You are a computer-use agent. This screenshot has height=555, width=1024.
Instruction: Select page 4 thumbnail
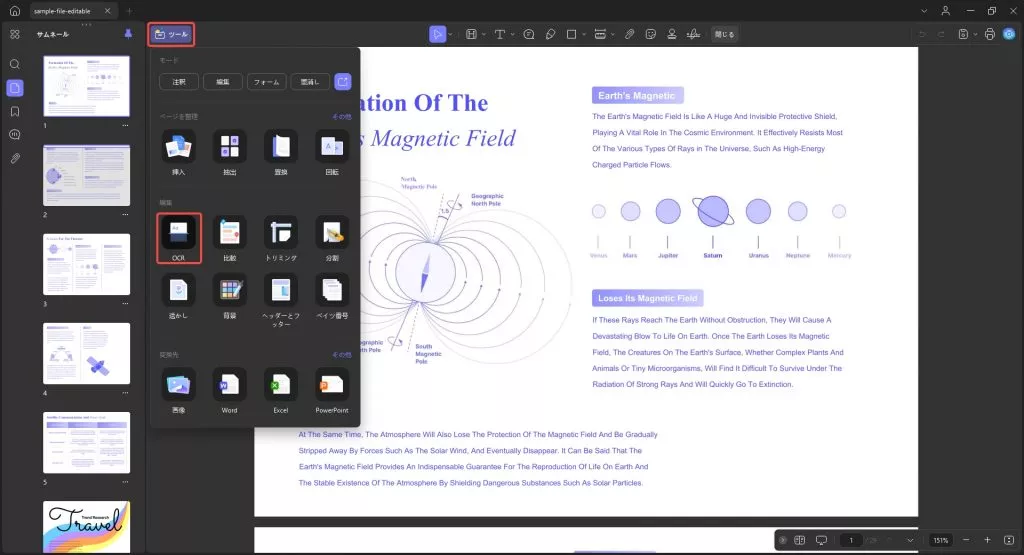[x=86, y=353]
